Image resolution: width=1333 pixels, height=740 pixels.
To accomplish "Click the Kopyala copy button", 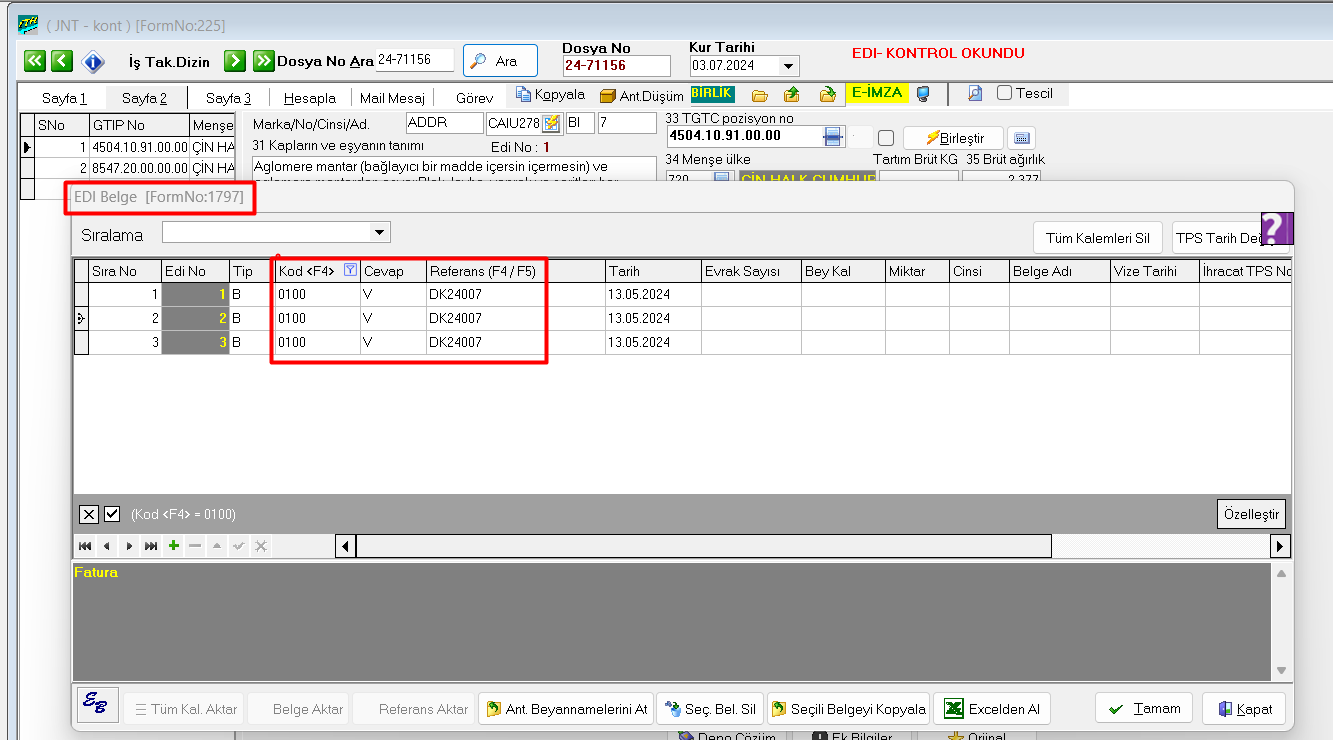I will (550, 95).
